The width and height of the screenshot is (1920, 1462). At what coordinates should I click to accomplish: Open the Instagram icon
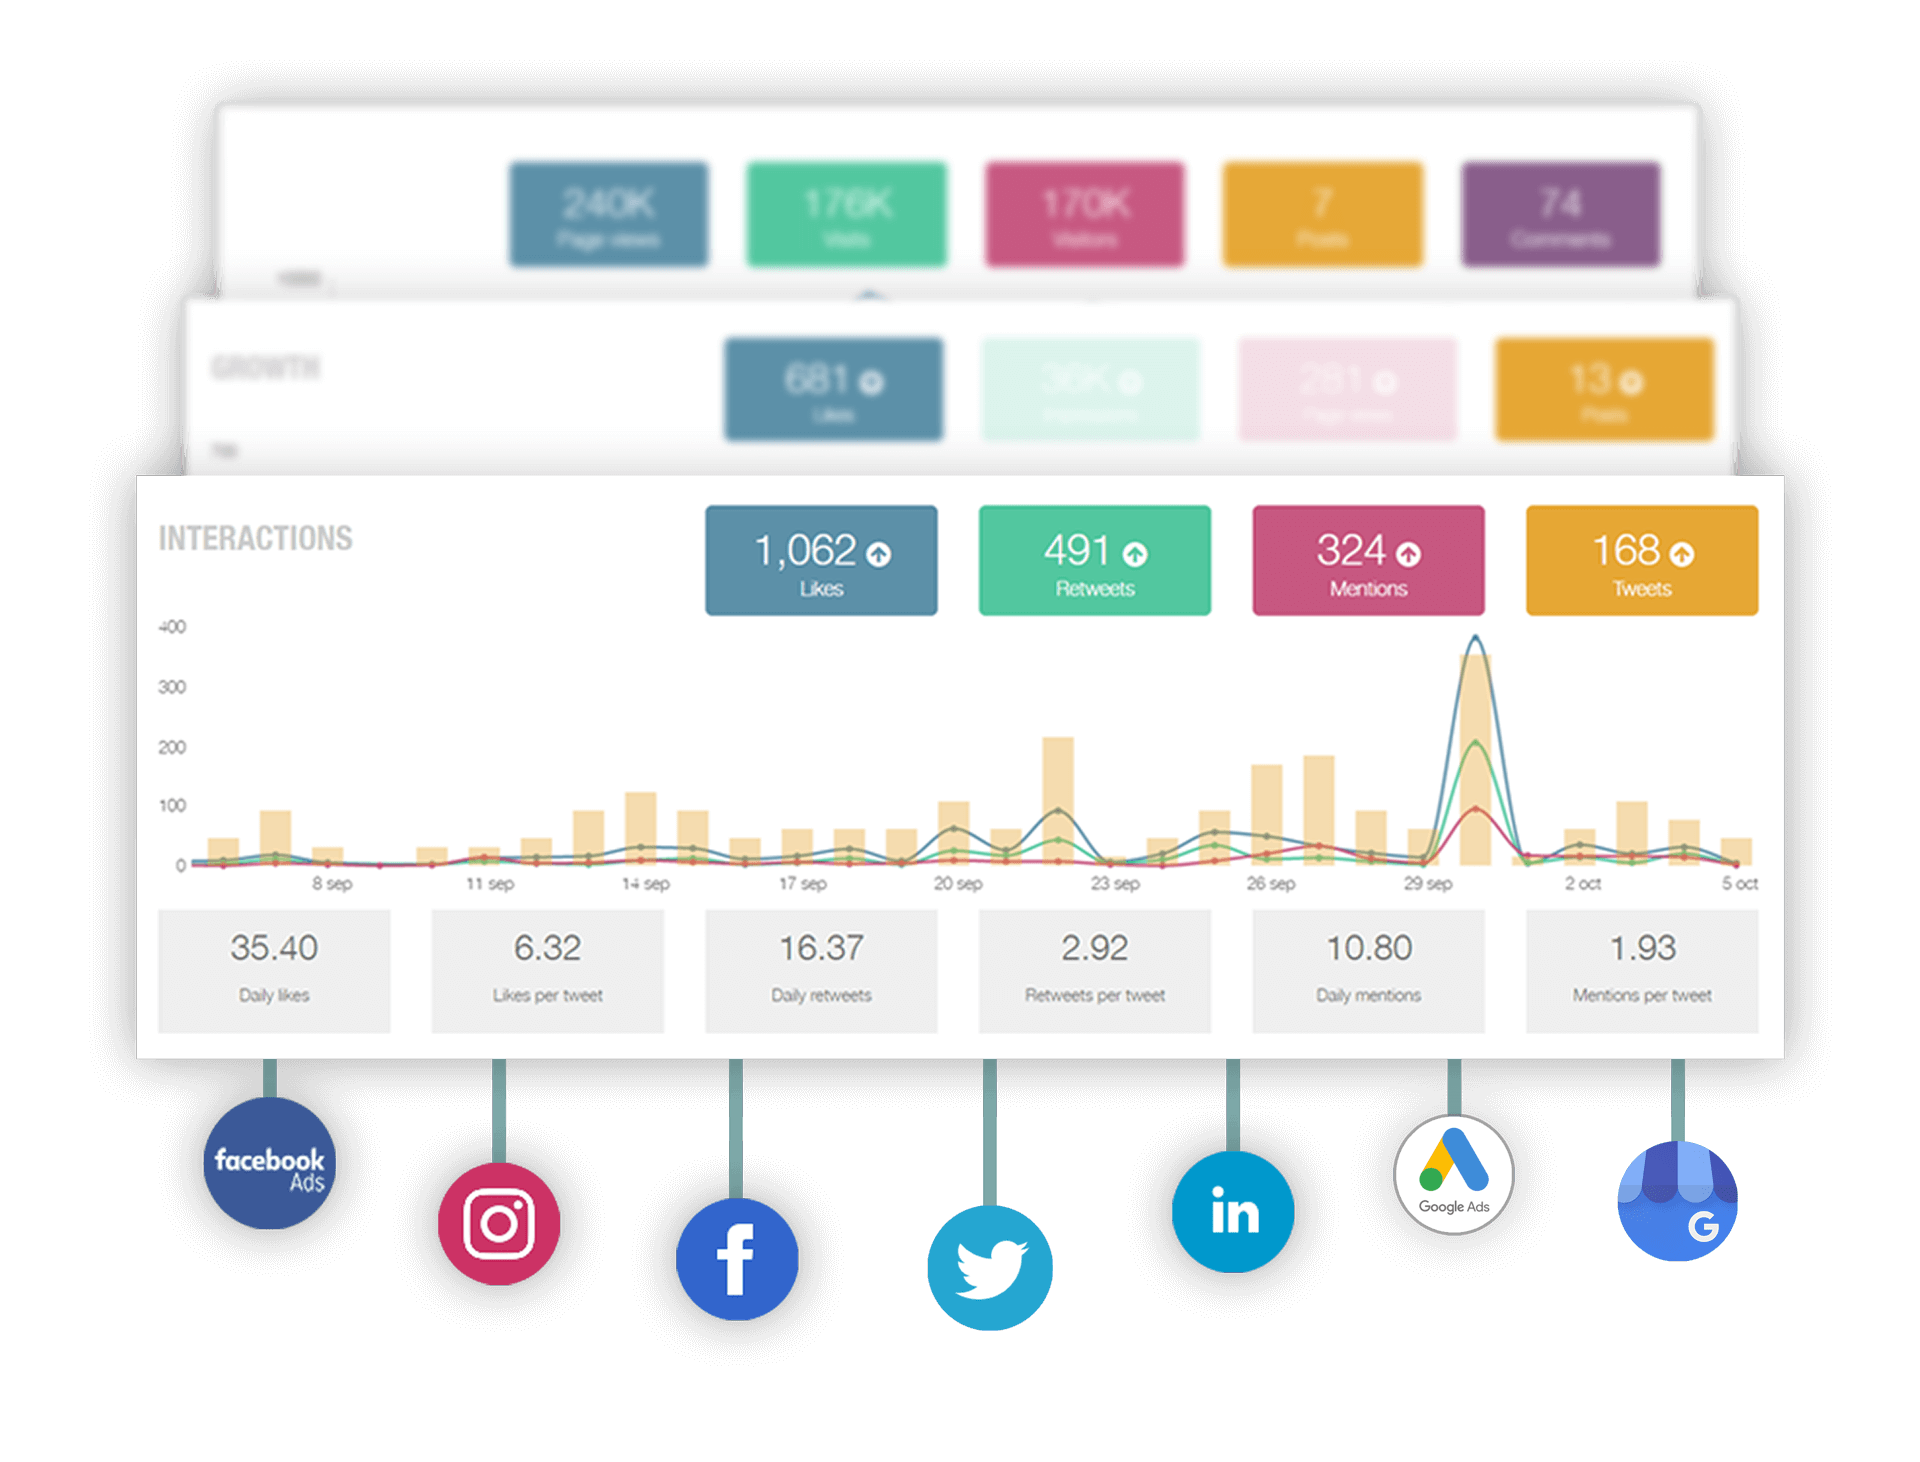point(499,1224)
